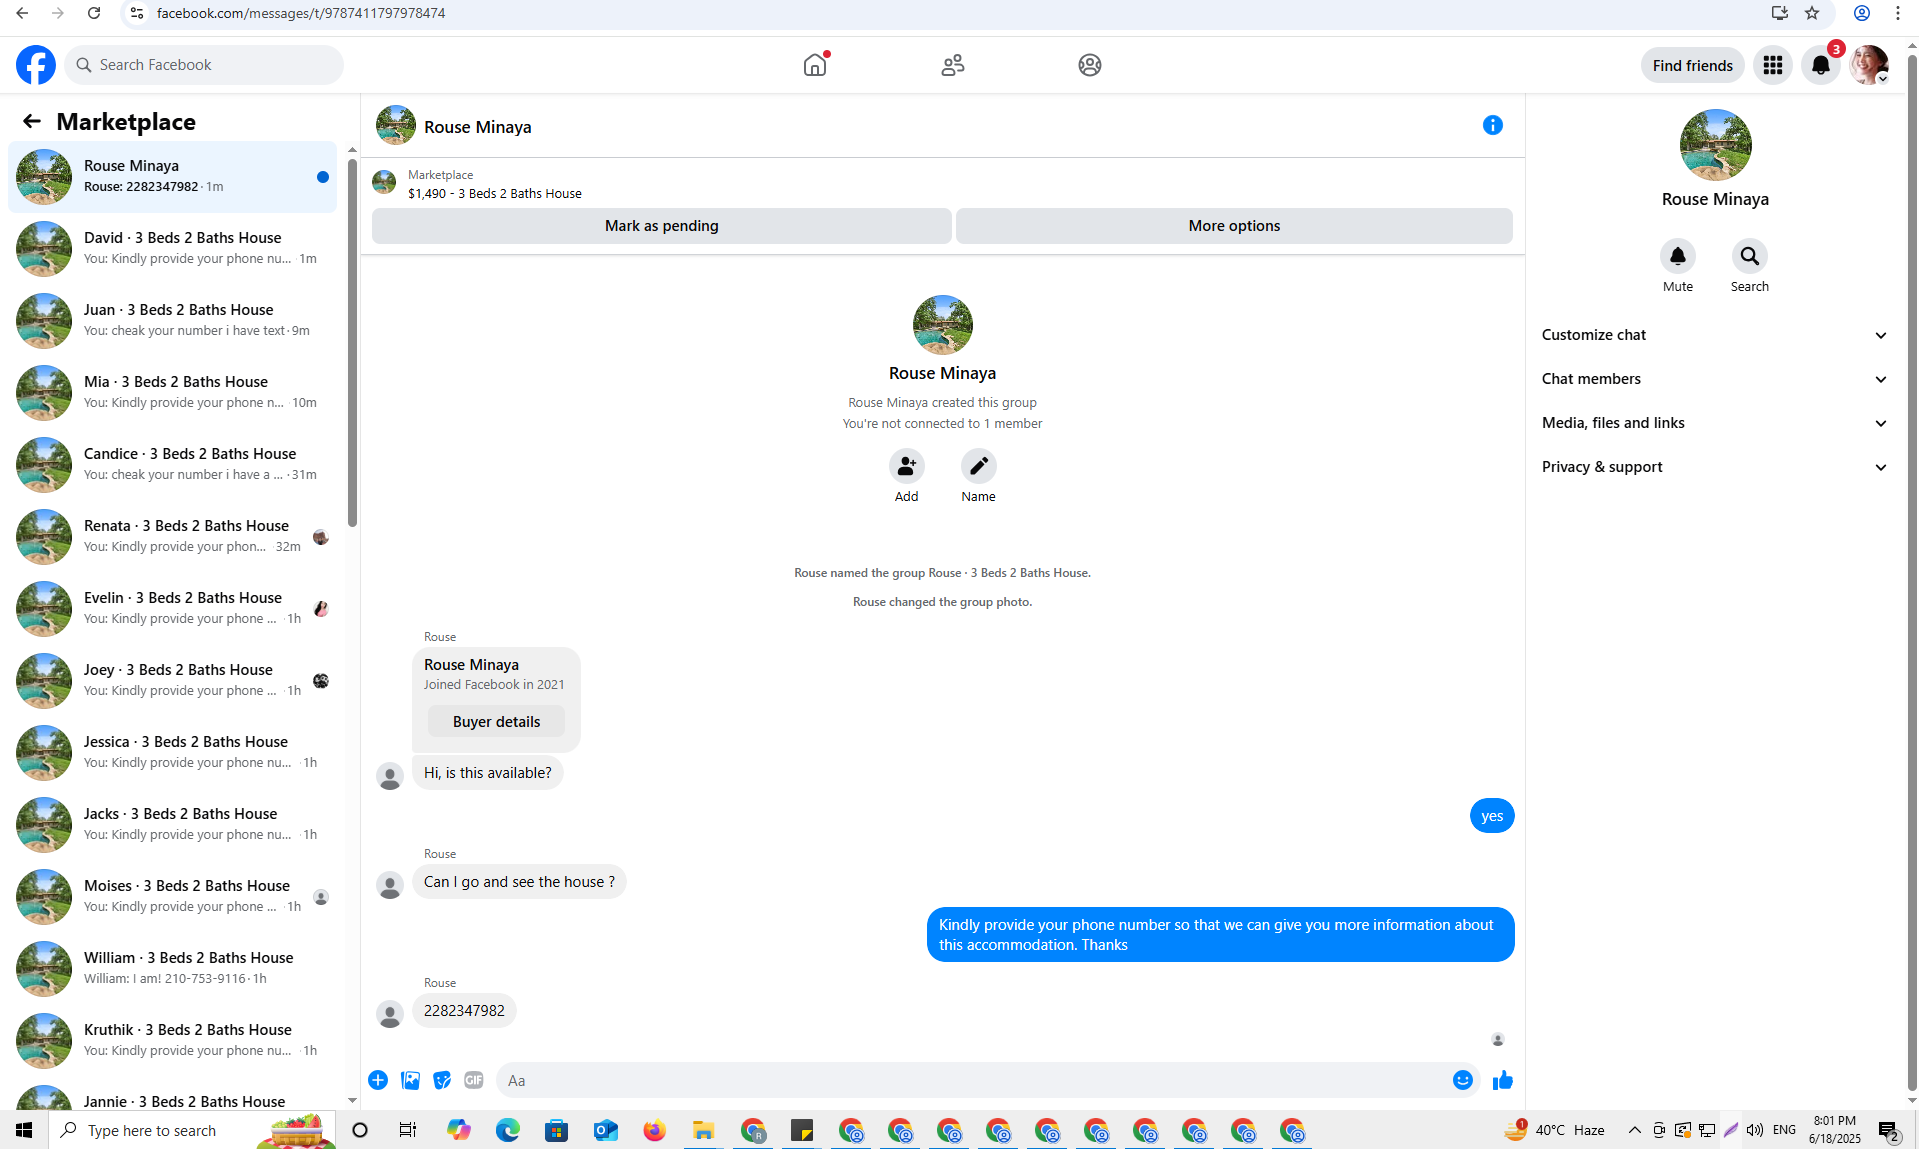Open the Moises conversation
1919x1149 pixels.
point(172,896)
